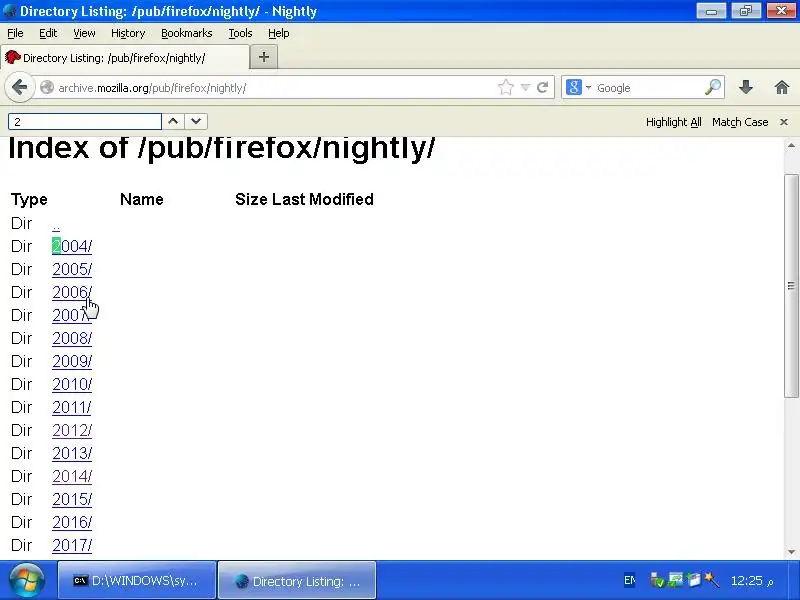This screenshot has width=800, height=600.
Task: Find previous match with up arrow
Action: [173, 121]
